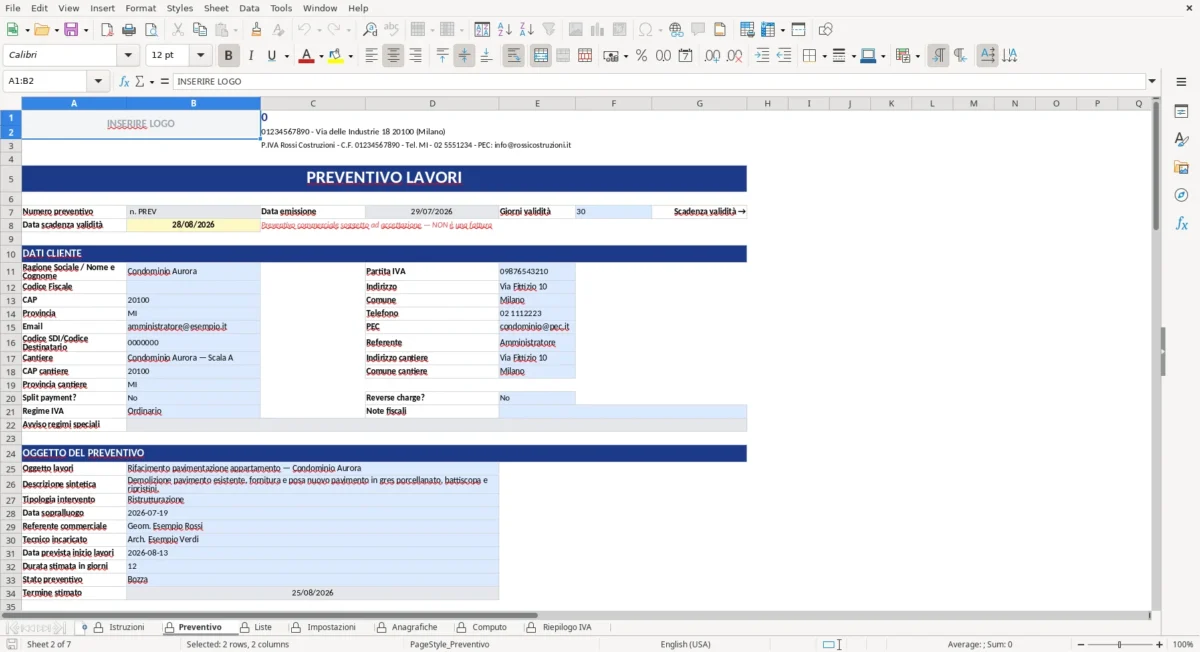Click the Insert Chart icon
This screenshot has height=652, width=1200.
(598, 30)
